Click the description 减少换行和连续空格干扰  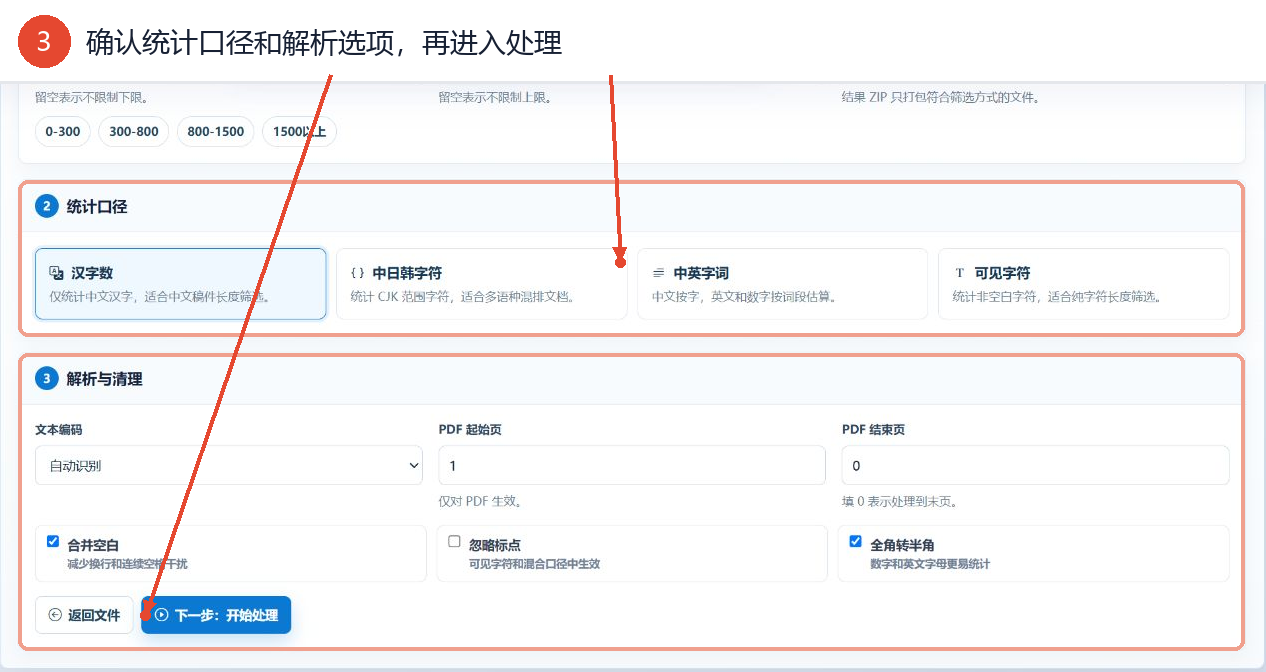click(127, 564)
